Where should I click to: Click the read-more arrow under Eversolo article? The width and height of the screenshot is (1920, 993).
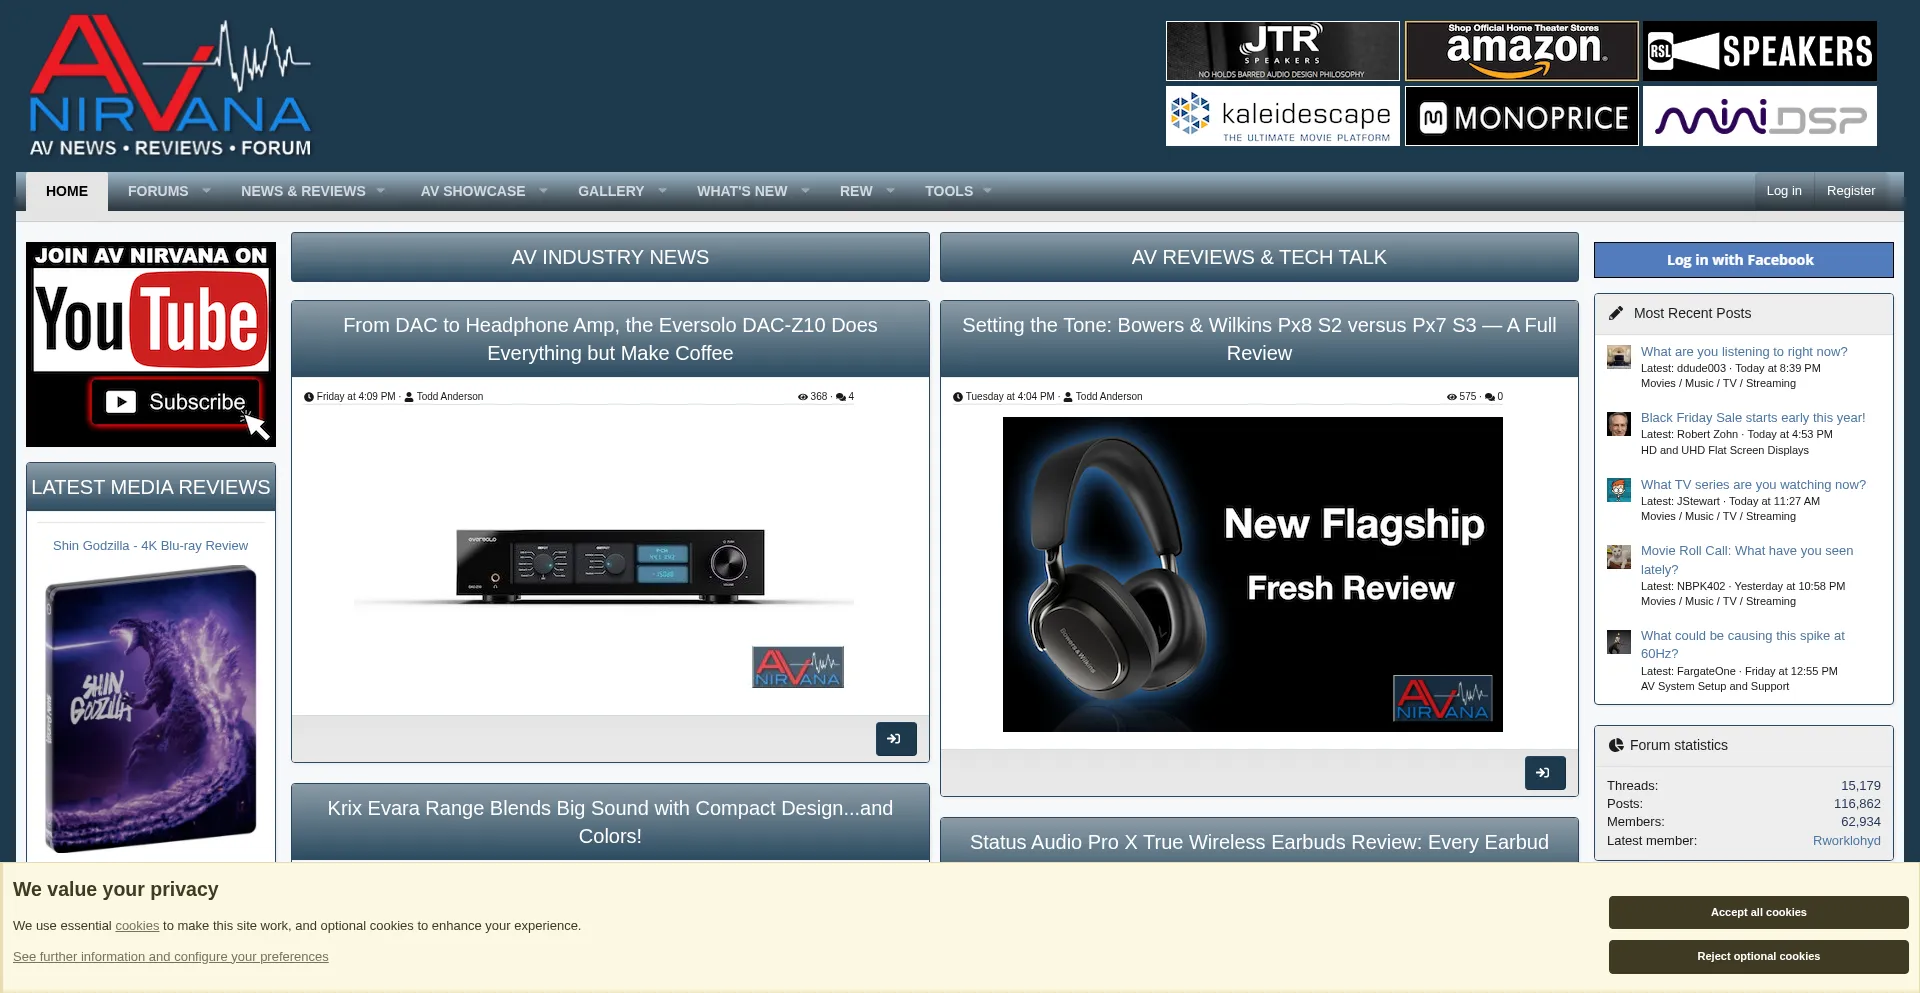click(895, 739)
